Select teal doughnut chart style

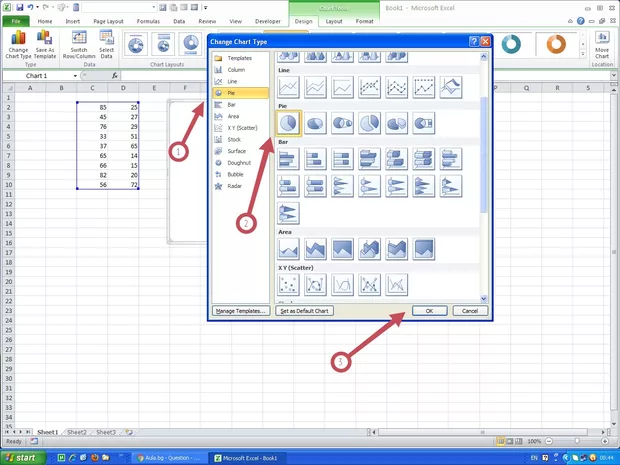tap(511, 44)
